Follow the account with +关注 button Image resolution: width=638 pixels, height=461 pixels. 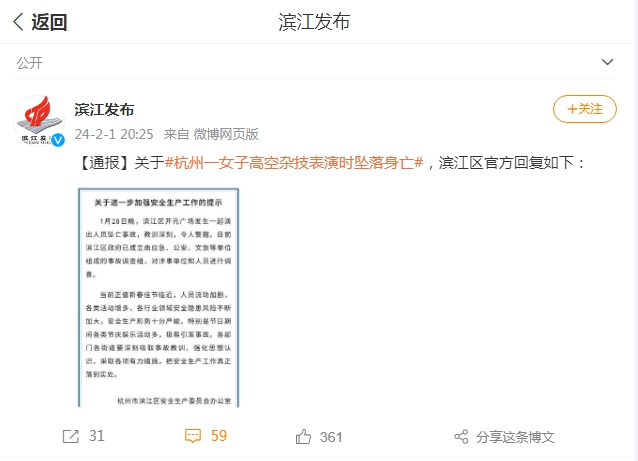pos(585,109)
